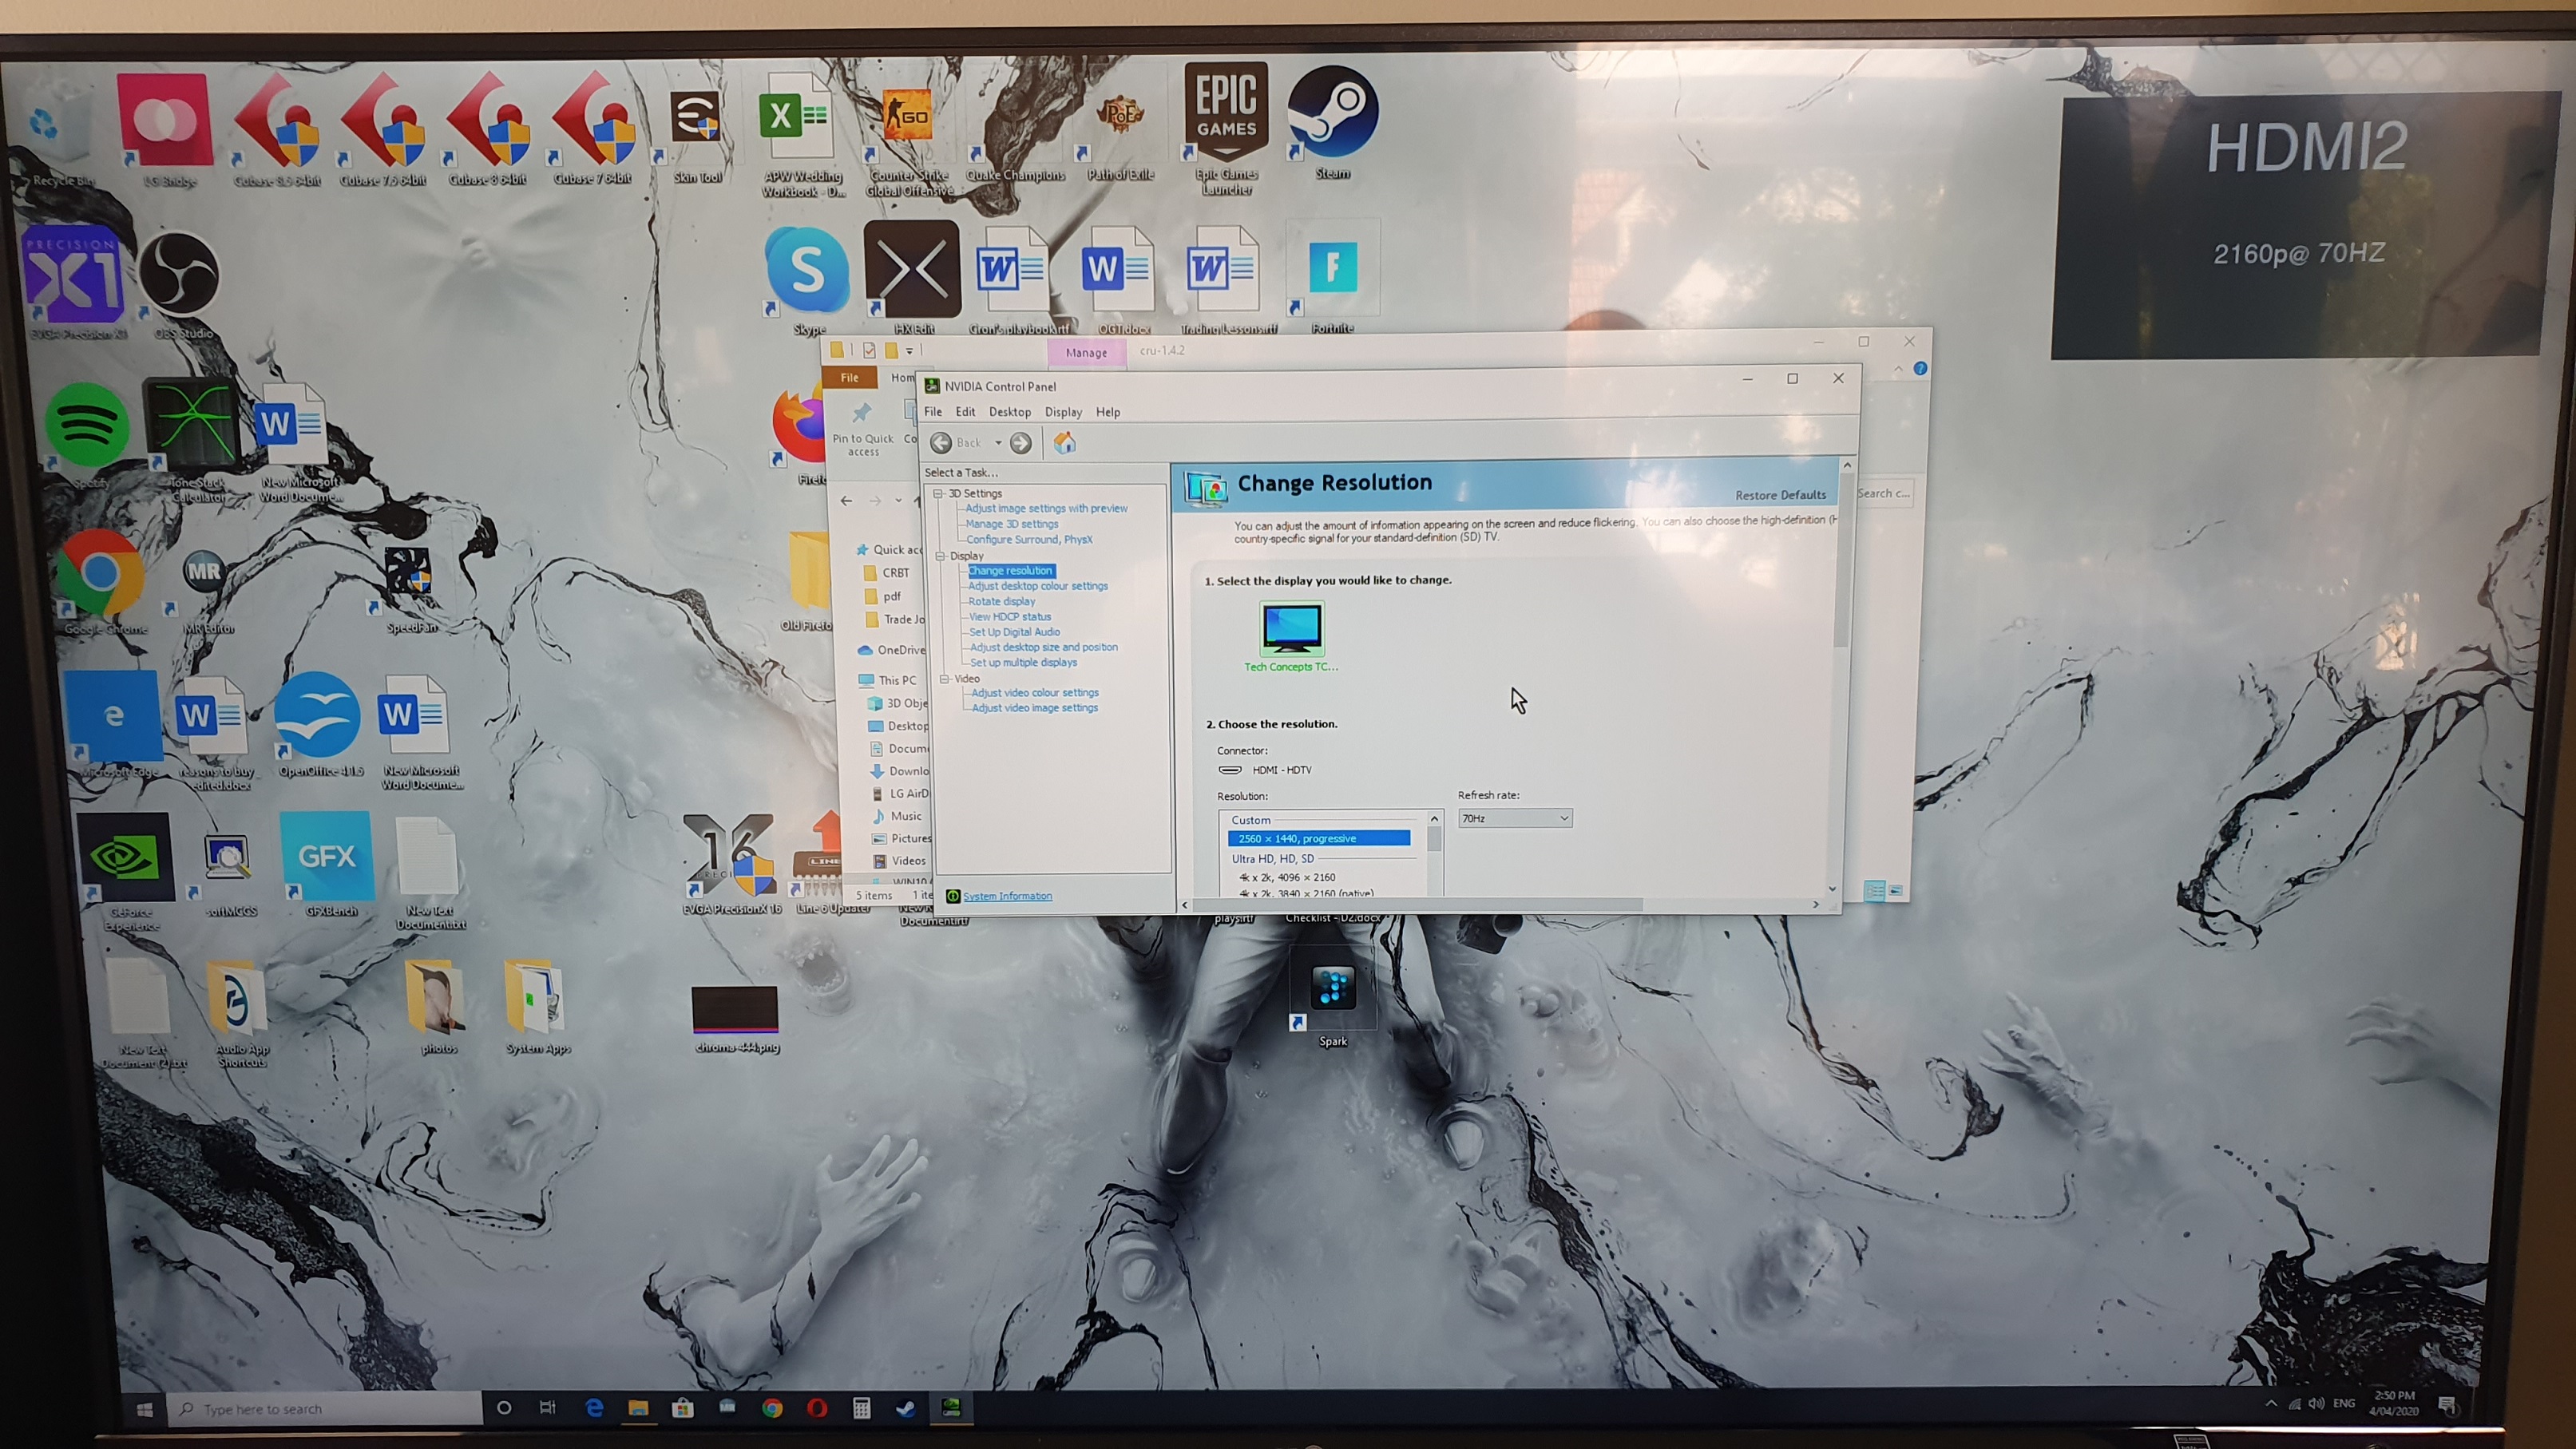Open the Desktop menu
The image size is (2576, 1449).
click(x=1009, y=412)
